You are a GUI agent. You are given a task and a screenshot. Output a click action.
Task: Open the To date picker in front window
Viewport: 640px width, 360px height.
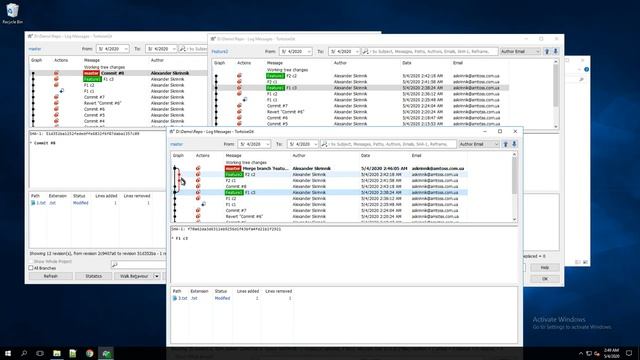click(x=315, y=144)
